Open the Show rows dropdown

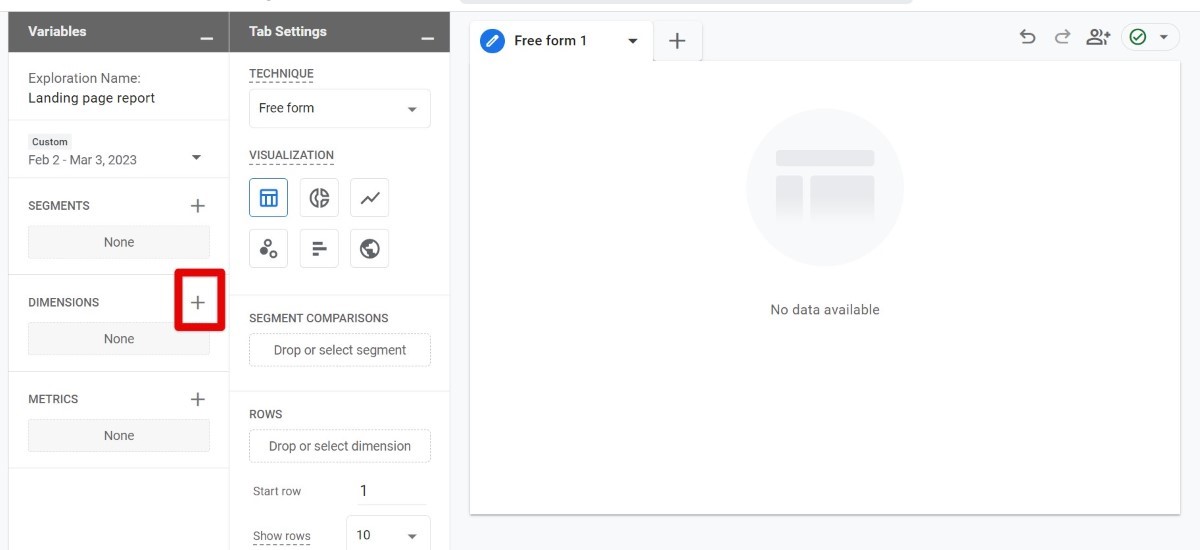[388, 535]
